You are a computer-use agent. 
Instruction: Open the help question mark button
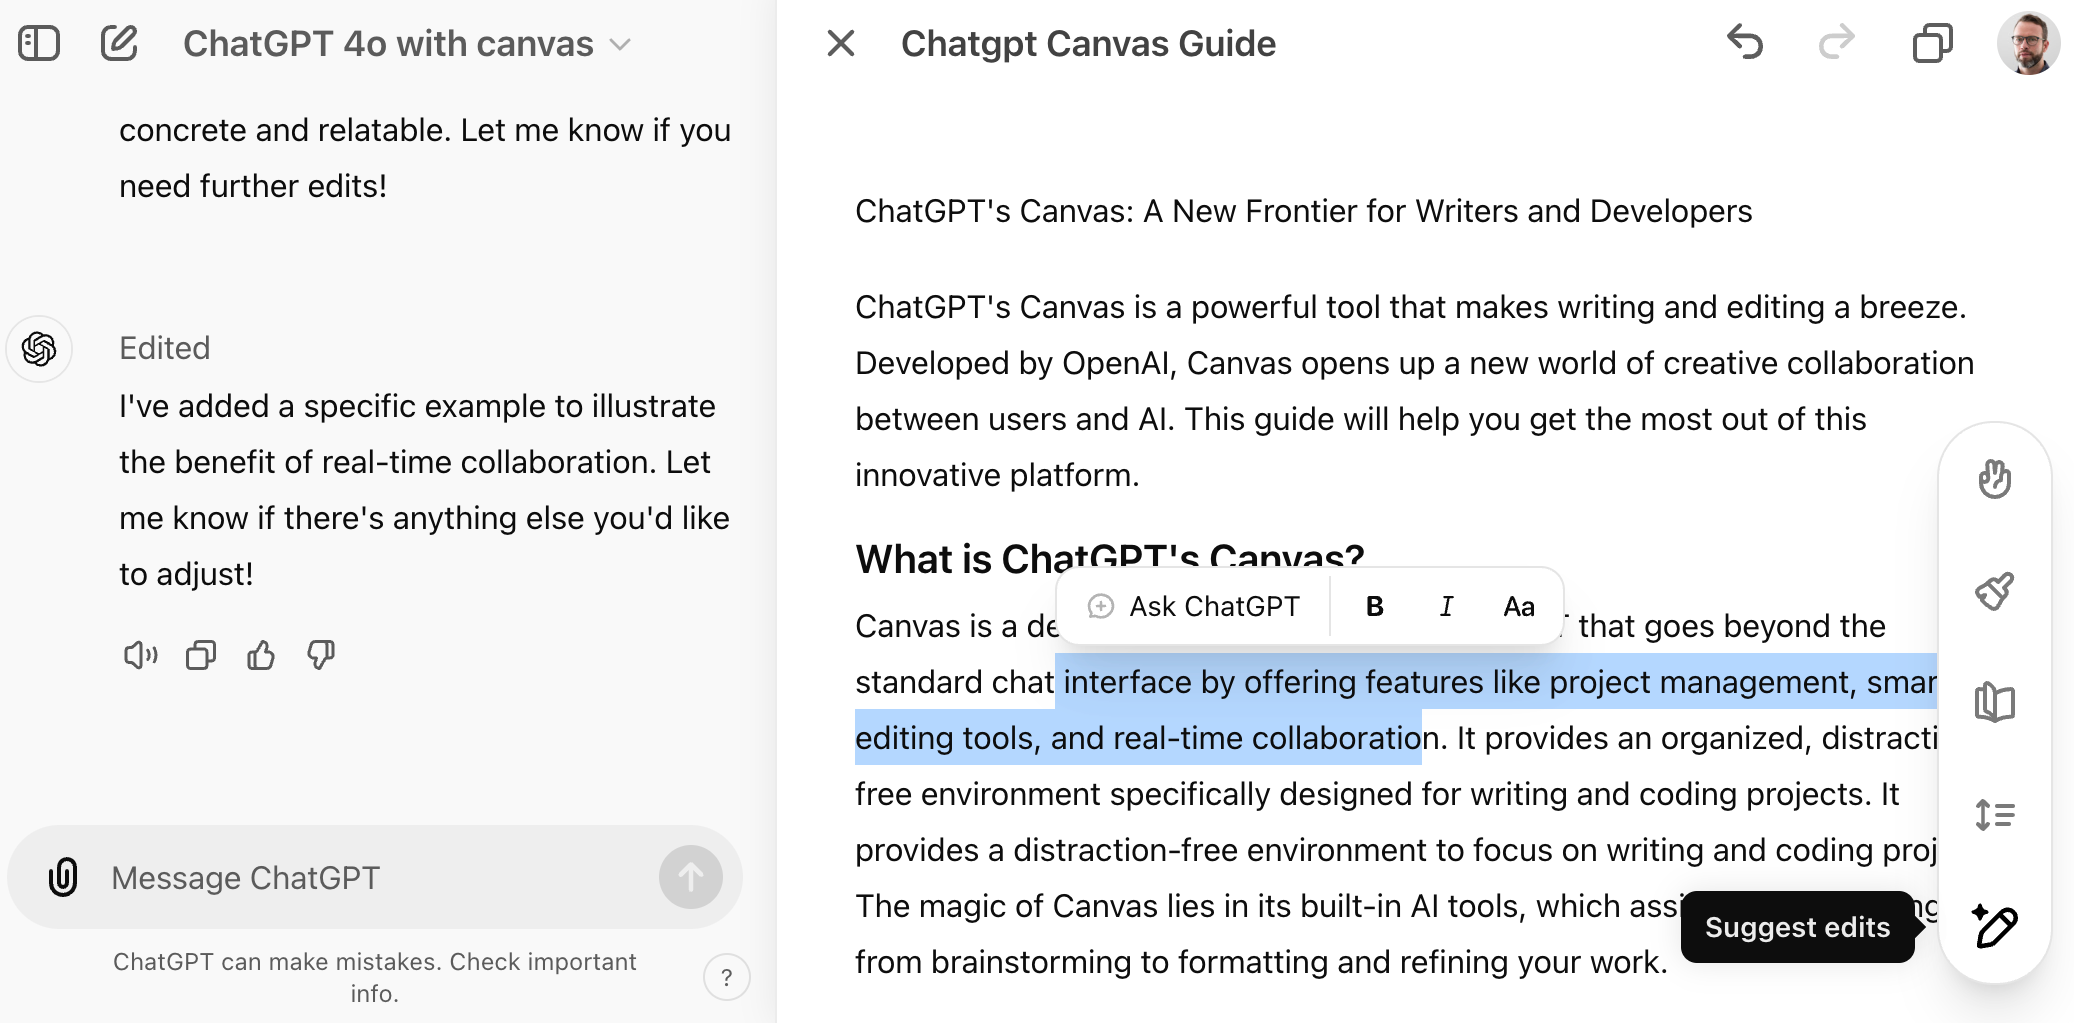(727, 977)
